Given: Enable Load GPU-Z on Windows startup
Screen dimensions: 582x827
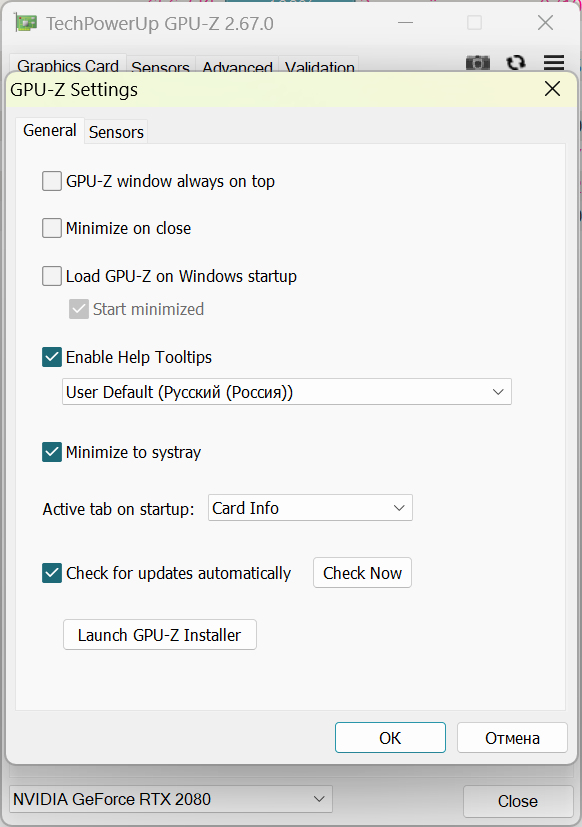Looking at the screenshot, I should 52,276.
